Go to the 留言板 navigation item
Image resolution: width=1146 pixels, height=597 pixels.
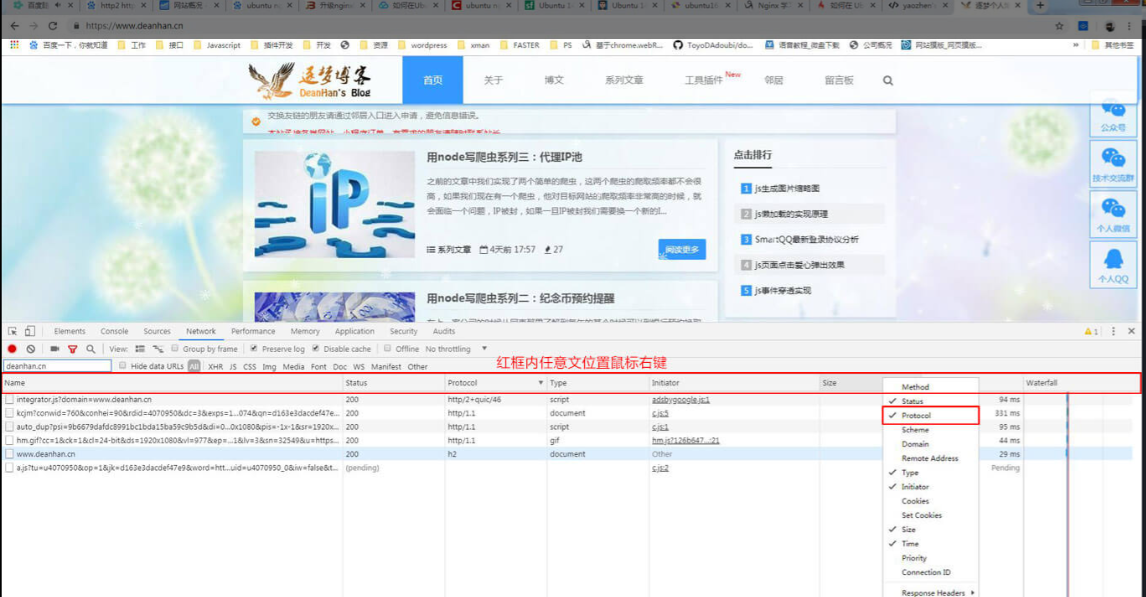[x=839, y=80]
